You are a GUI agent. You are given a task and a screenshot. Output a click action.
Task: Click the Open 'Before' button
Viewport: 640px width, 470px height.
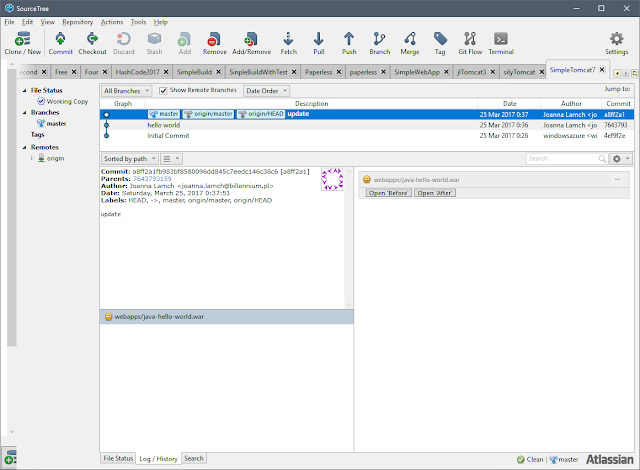388,193
